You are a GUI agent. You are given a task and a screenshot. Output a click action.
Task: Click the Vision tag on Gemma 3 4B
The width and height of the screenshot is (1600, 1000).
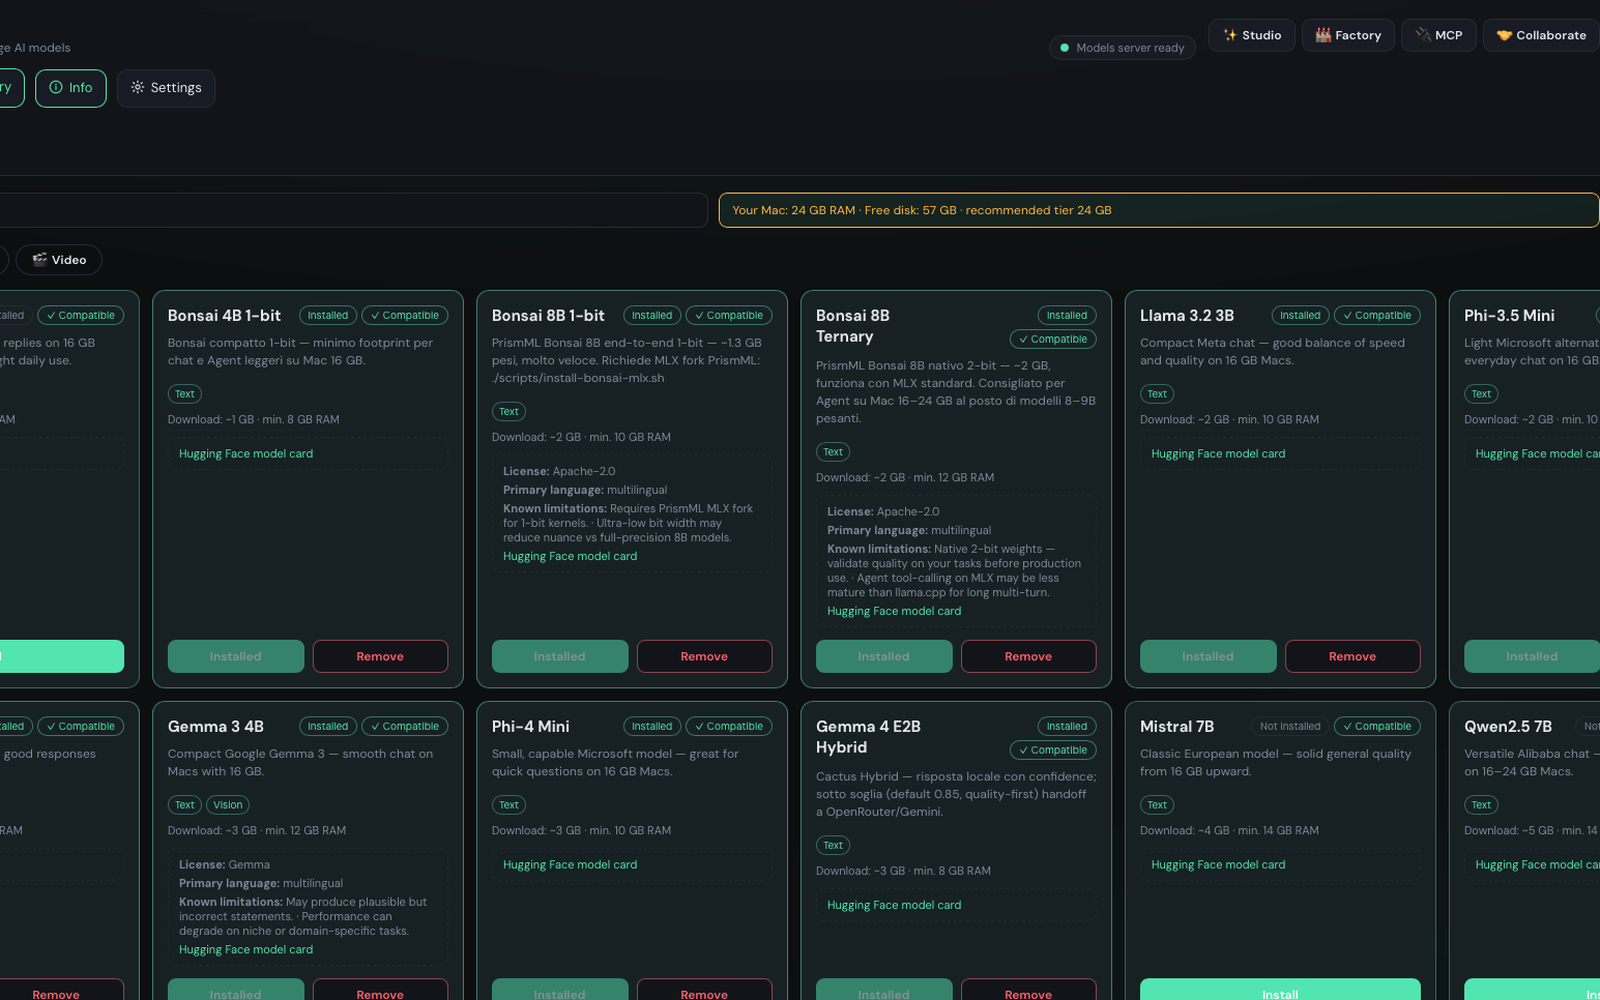coord(228,805)
